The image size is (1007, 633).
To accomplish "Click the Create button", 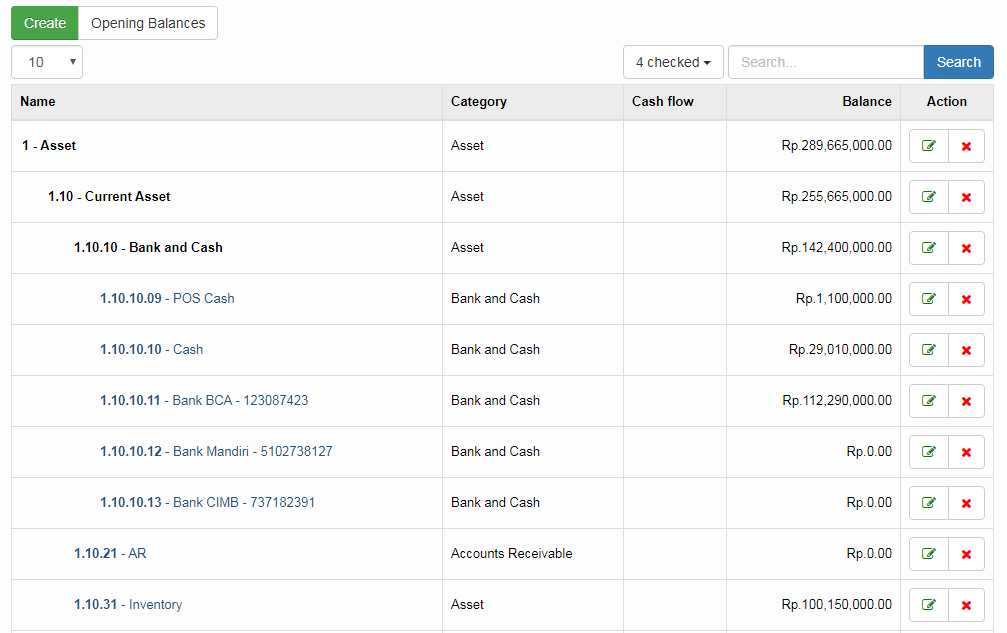I will [45, 23].
